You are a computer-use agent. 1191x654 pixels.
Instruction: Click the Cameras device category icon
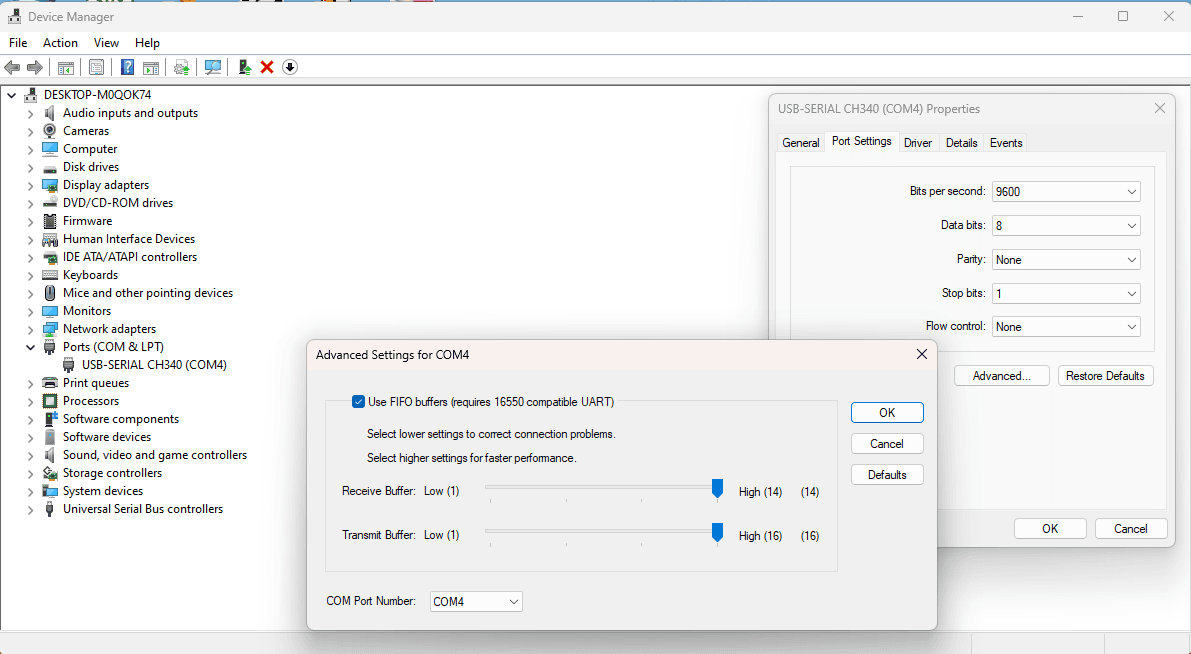tap(50, 131)
